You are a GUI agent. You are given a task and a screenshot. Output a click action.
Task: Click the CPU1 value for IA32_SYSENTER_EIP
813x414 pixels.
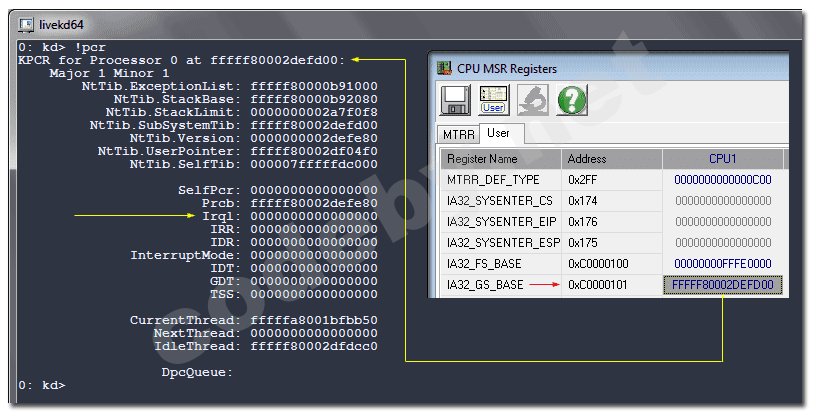pos(723,222)
